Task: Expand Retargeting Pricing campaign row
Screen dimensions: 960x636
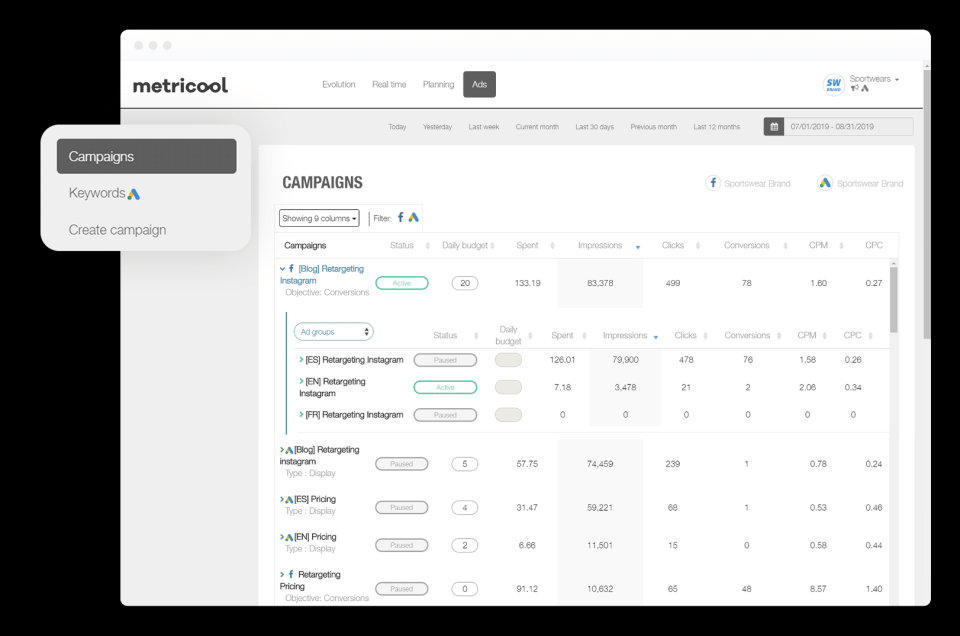Action: pyautogui.click(x=282, y=575)
